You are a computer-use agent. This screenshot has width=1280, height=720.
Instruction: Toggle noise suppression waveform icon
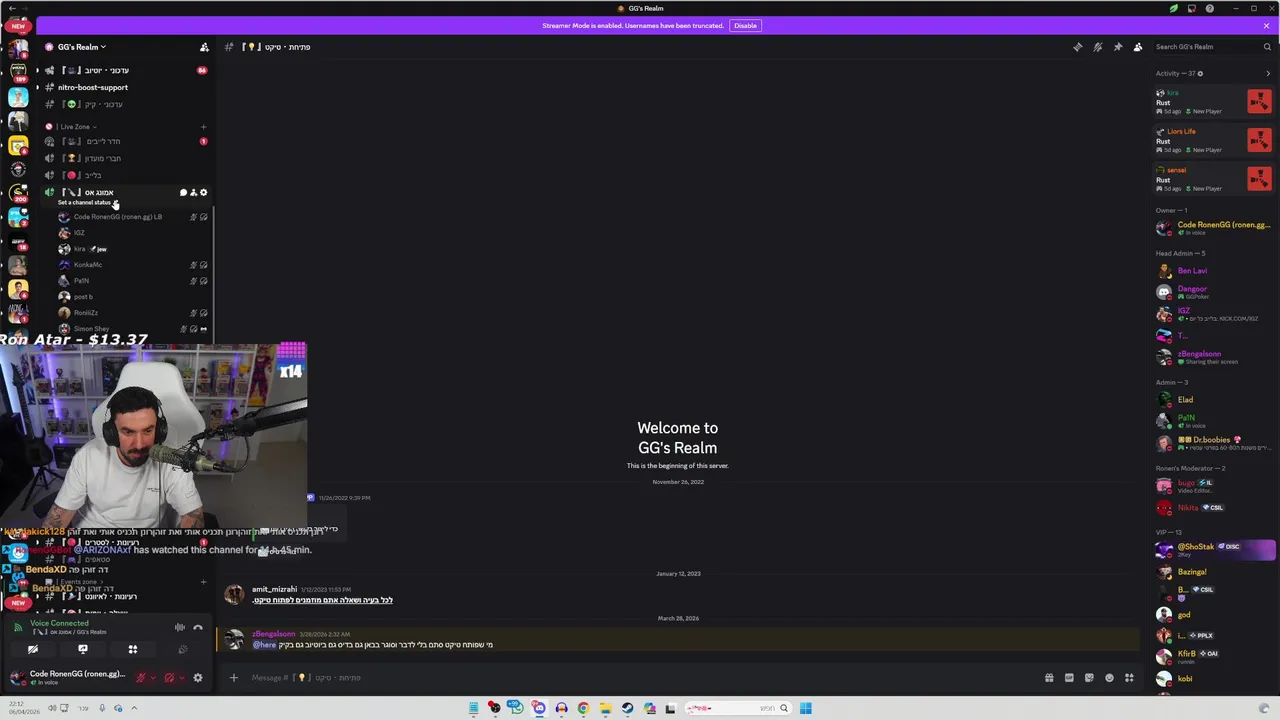180,627
